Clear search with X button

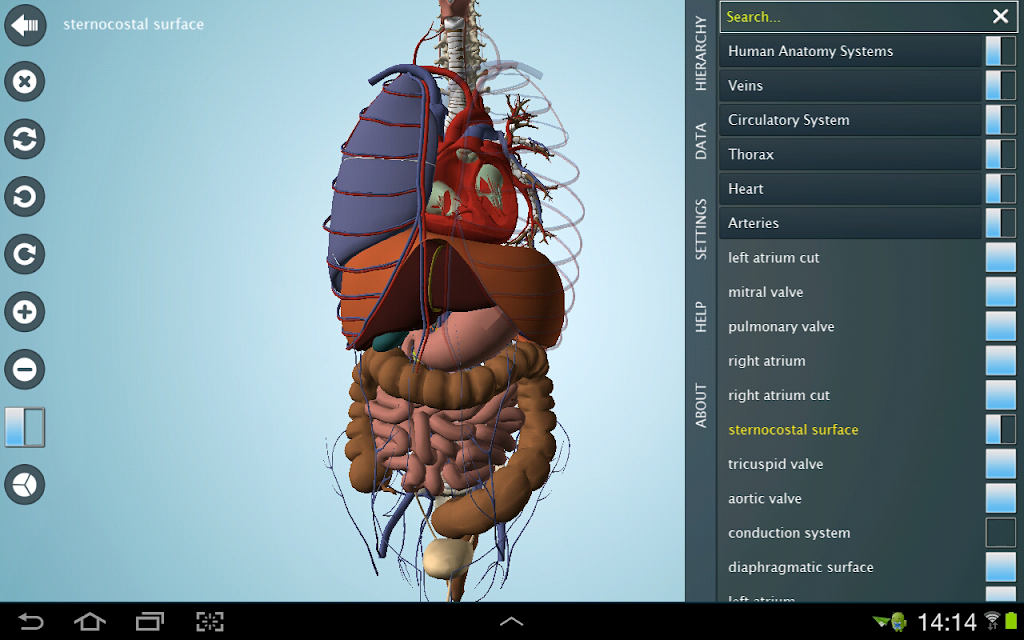tap(1000, 17)
